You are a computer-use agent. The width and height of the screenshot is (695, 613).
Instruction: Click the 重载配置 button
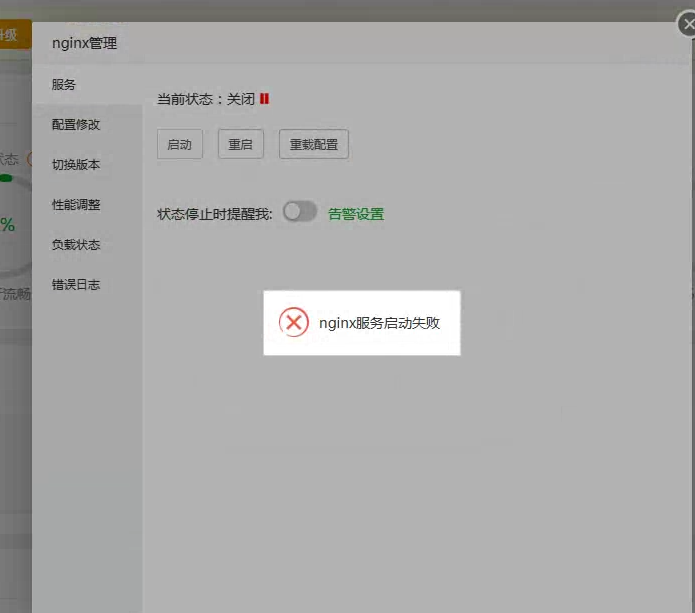tap(314, 144)
